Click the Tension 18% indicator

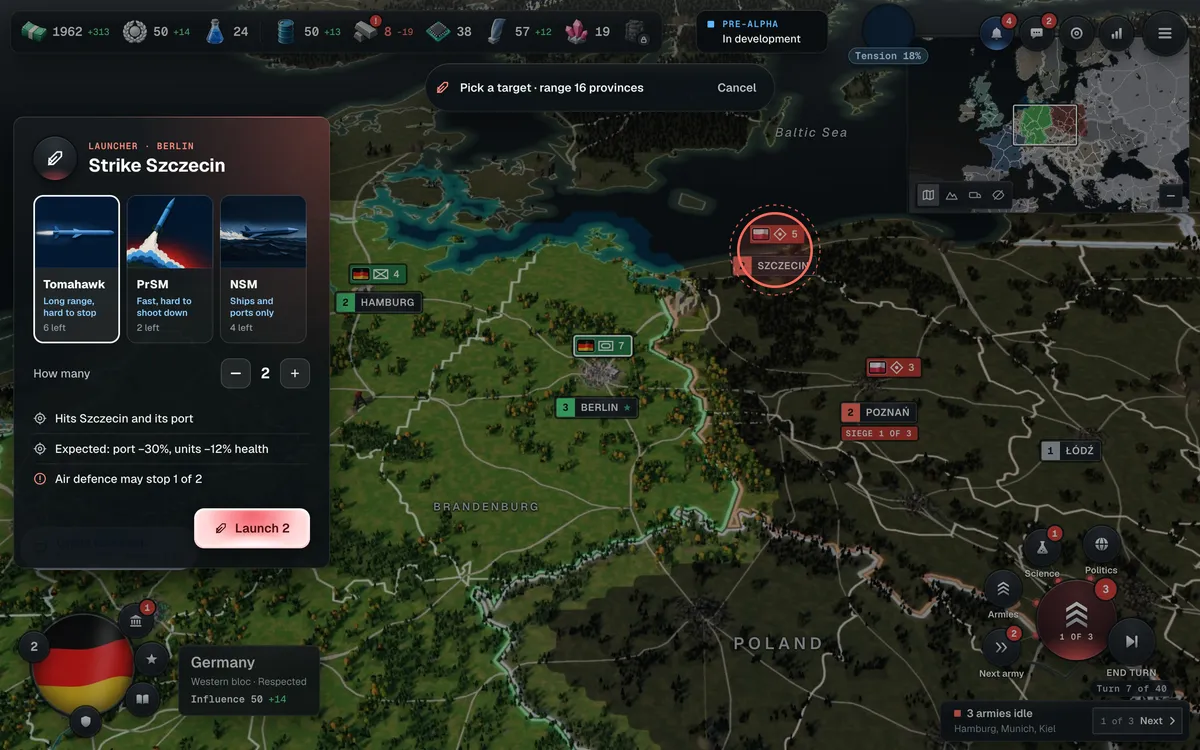(x=888, y=56)
